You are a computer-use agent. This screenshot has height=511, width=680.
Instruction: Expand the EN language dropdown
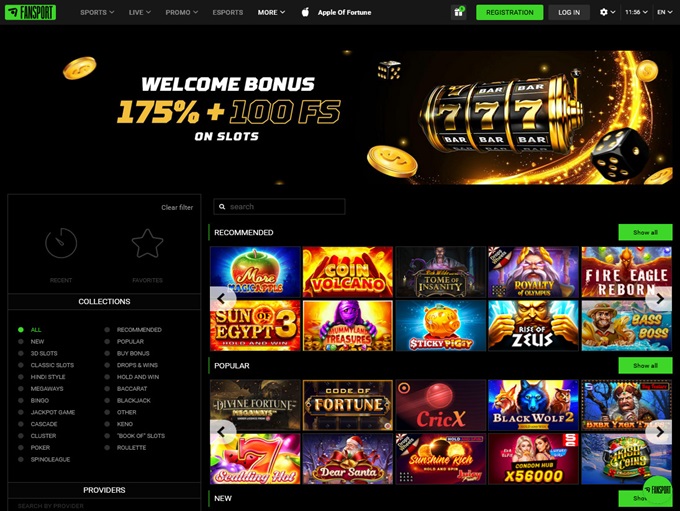click(664, 12)
